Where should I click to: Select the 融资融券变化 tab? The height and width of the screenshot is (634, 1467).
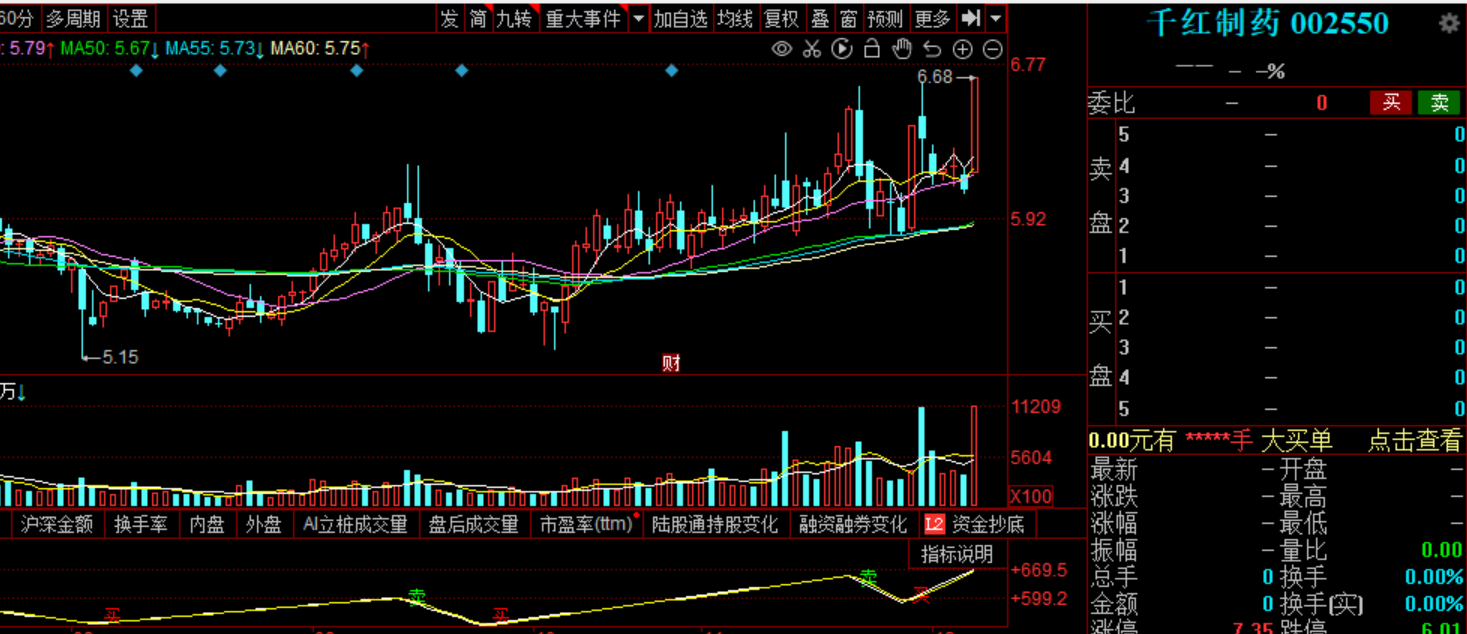click(x=853, y=524)
